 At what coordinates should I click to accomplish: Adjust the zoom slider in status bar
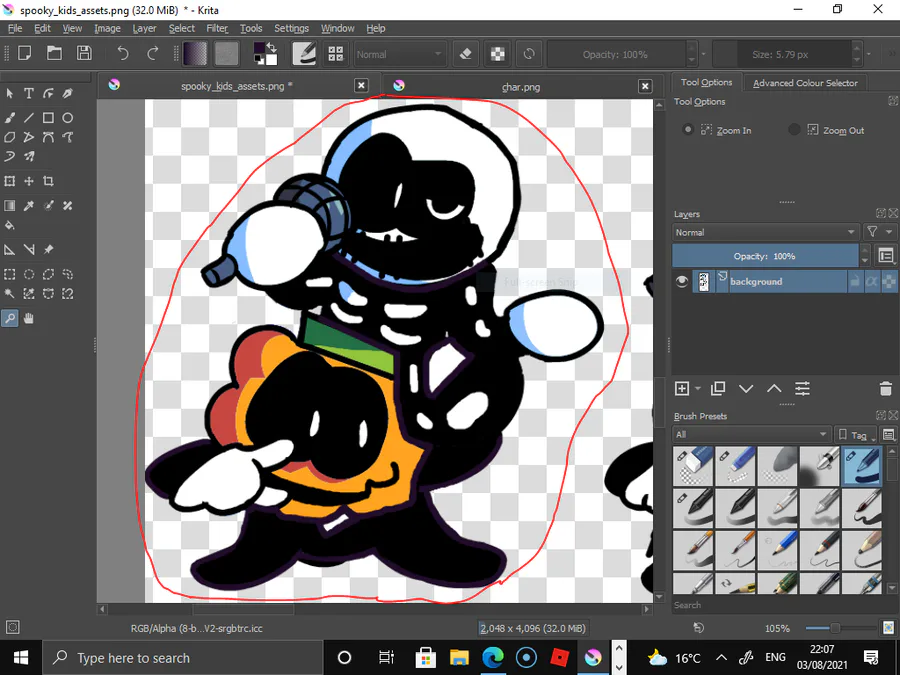pyautogui.click(x=840, y=628)
